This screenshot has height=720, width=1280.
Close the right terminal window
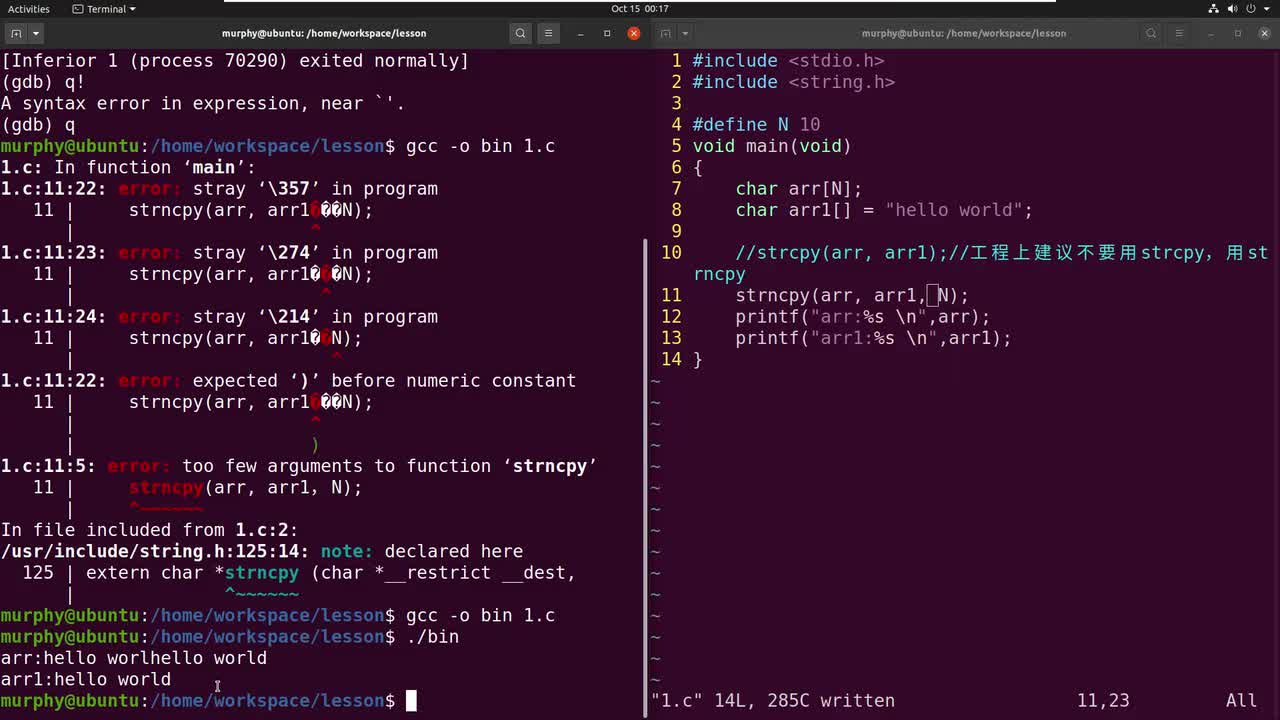click(x=1265, y=33)
